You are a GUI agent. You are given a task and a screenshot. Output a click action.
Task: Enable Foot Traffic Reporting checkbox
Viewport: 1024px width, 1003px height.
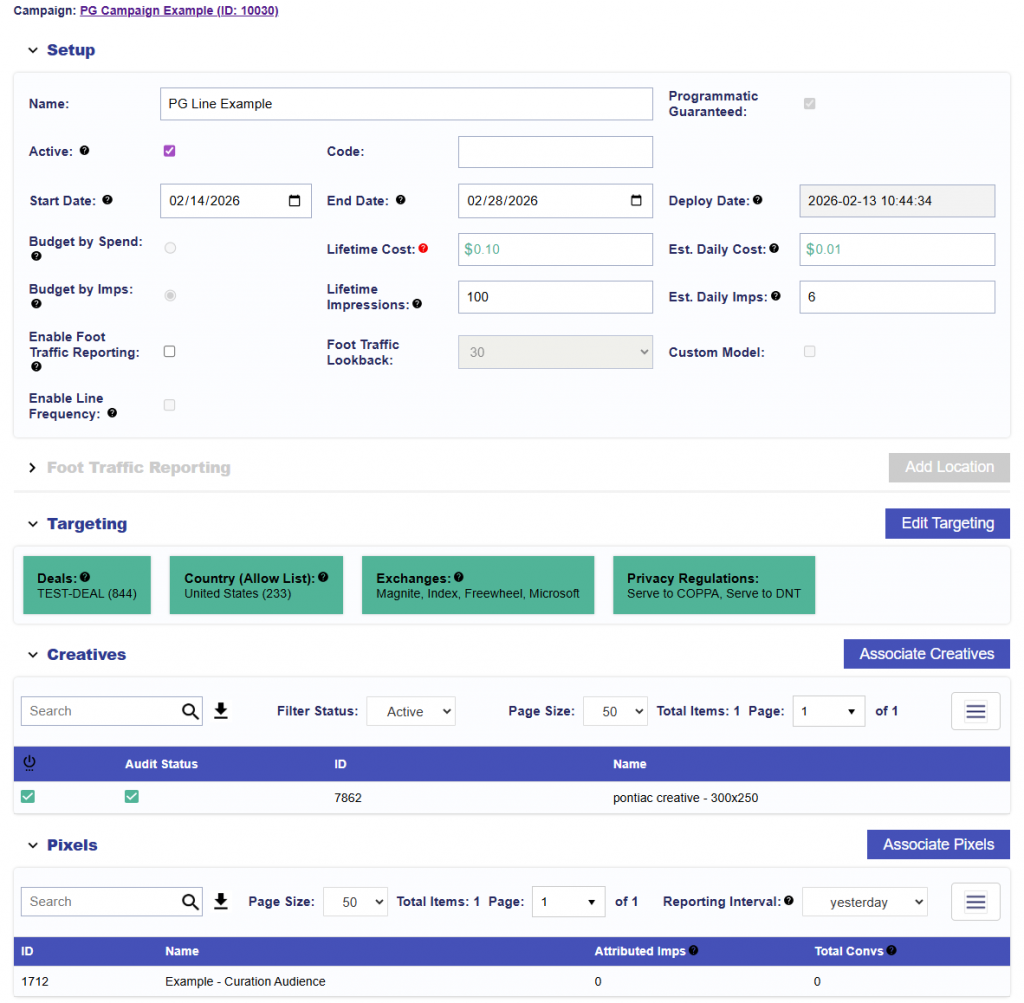170,351
